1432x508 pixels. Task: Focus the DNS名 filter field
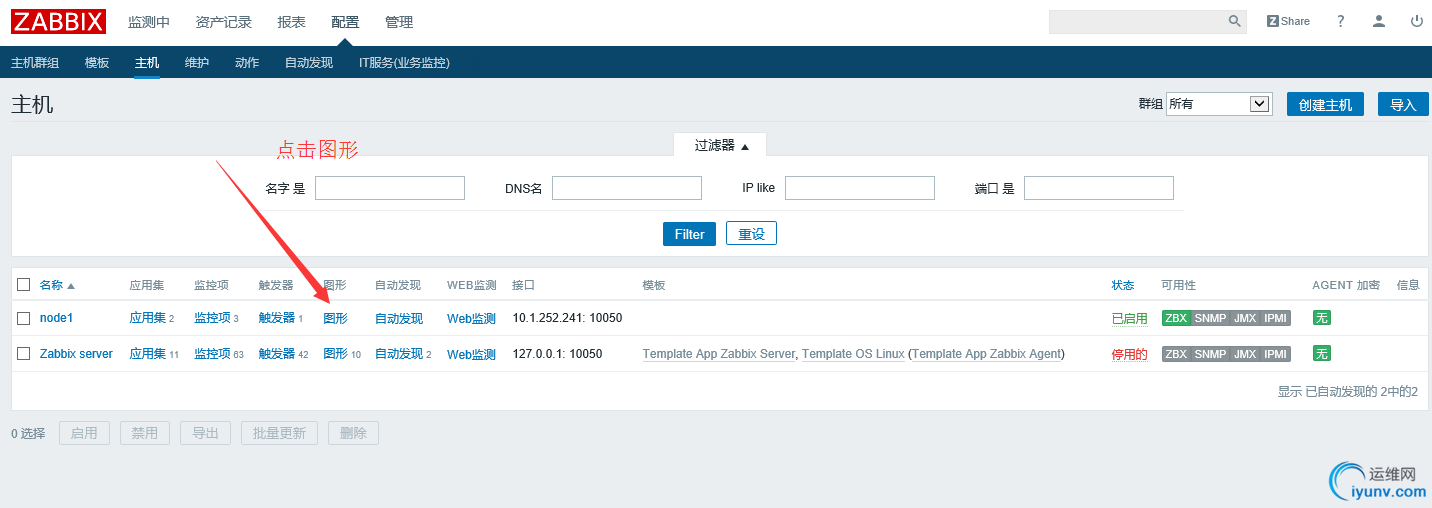tap(627, 188)
